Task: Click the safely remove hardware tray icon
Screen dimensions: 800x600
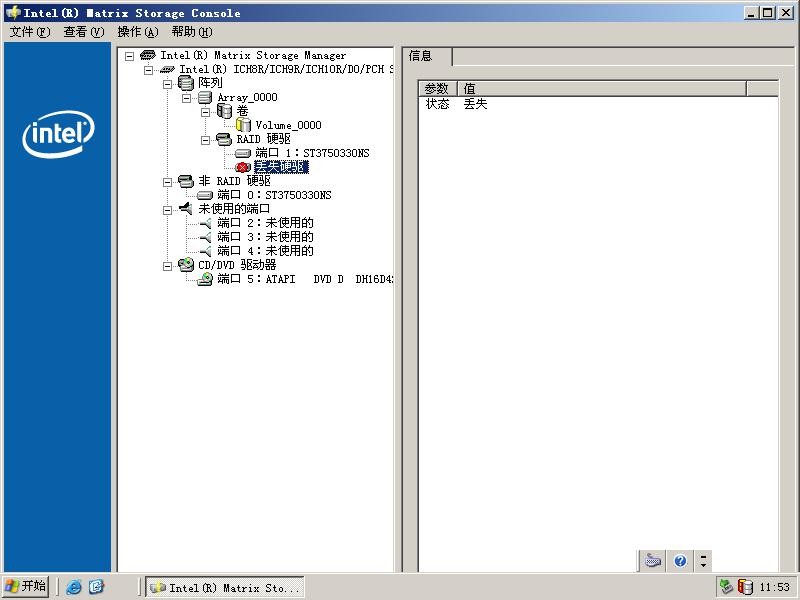Action: click(x=726, y=587)
